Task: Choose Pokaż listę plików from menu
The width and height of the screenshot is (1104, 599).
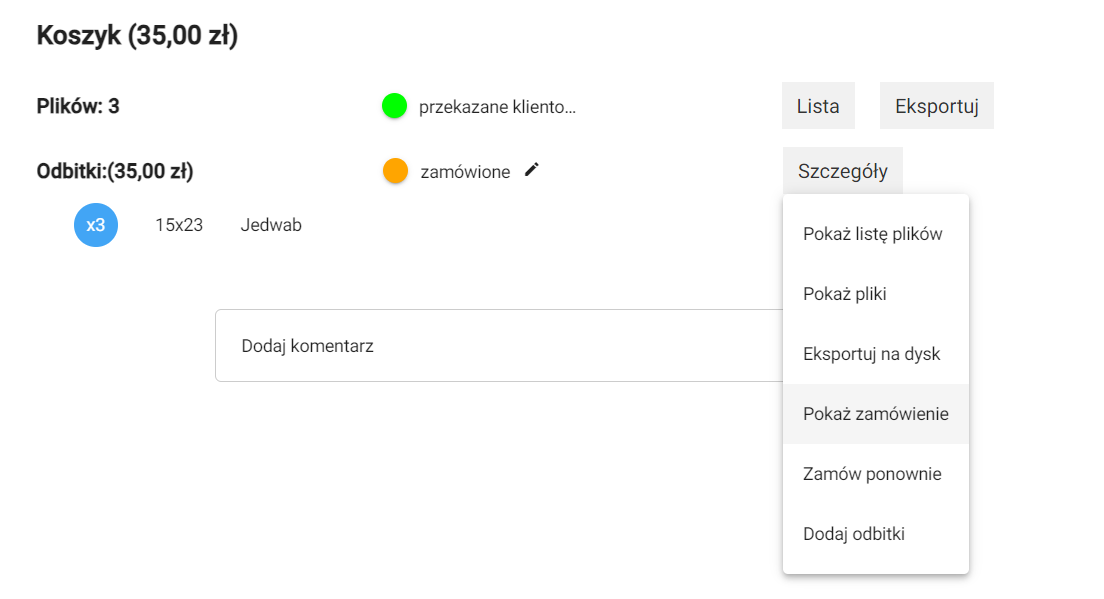Action: point(873,234)
